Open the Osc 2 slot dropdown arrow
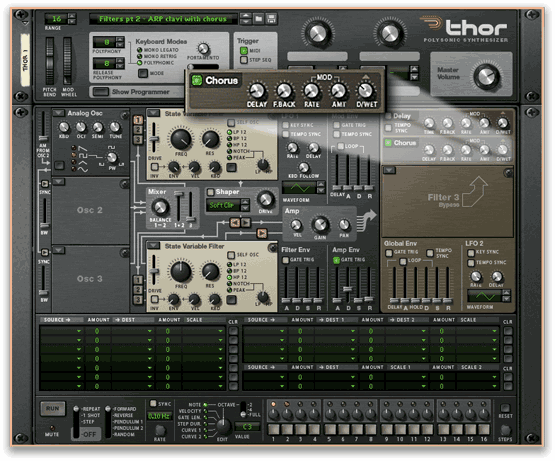Screen dimensions: 555x461 click(58, 182)
